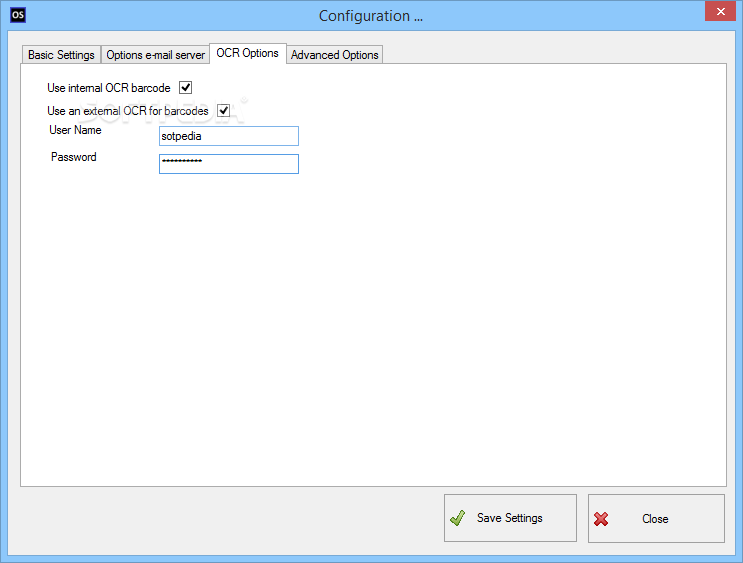743x563 pixels.
Task: Select the OCR Options tab
Action: tap(247, 53)
